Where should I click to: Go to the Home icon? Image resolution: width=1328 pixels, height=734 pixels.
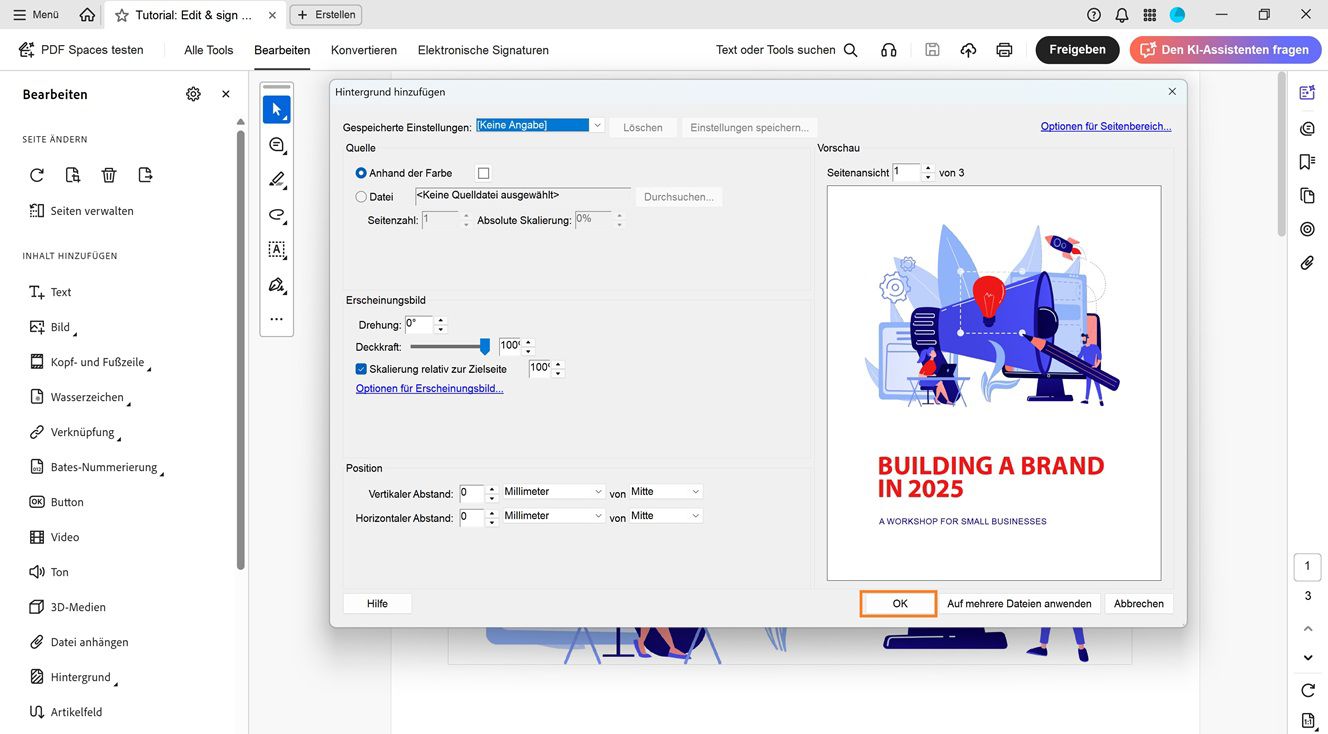(88, 15)
